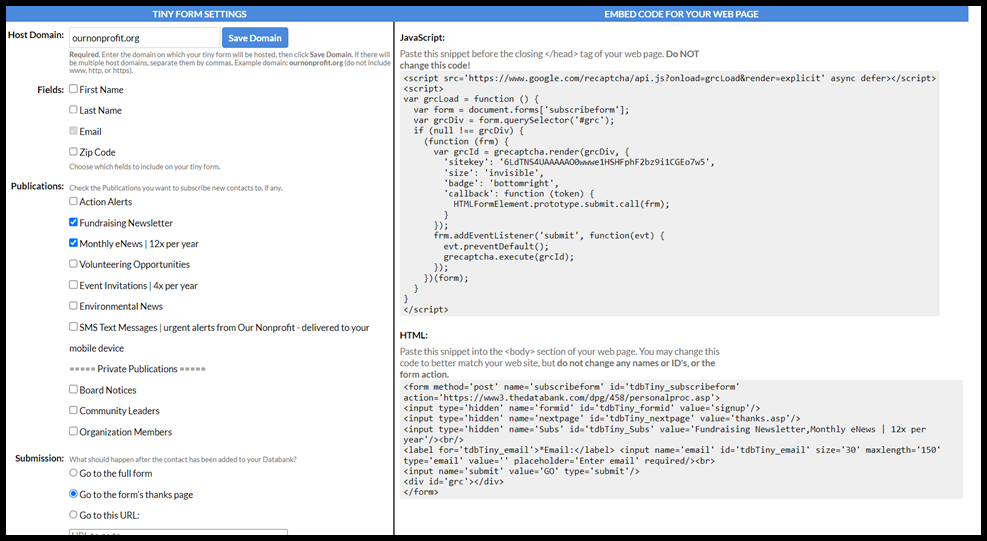987x541 pixels.
Task: Select 'Go to the form's thanks page'
Action: pyautogui.click(x=74, y=494)
